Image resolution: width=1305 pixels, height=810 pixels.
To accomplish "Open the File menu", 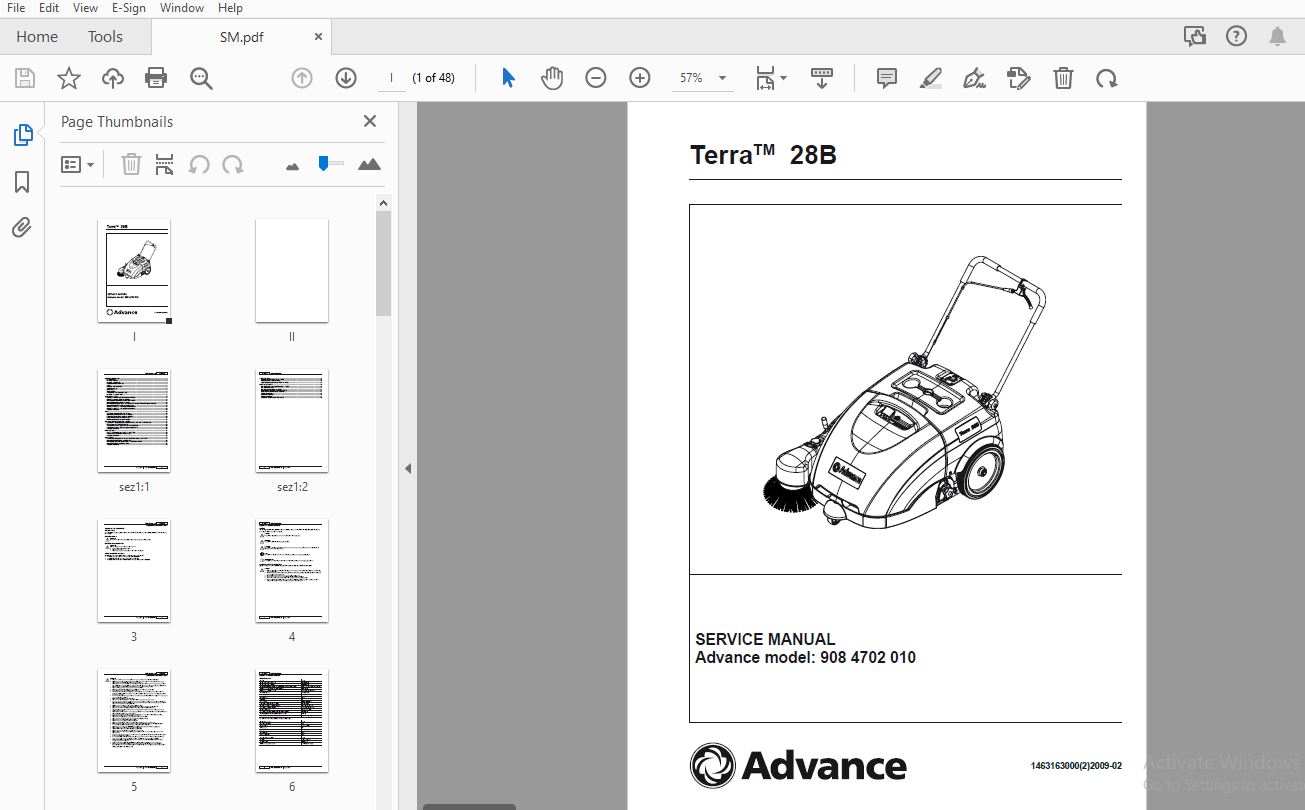I will [16, 8].
